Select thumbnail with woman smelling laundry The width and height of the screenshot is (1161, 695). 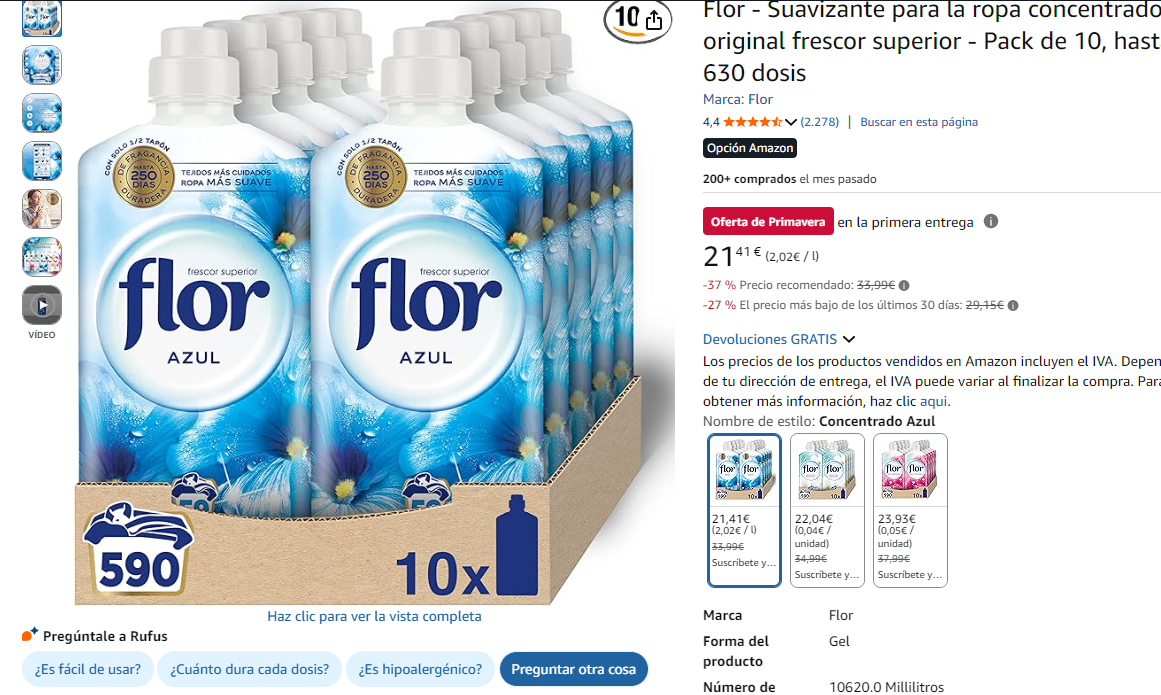click(41, 209)
